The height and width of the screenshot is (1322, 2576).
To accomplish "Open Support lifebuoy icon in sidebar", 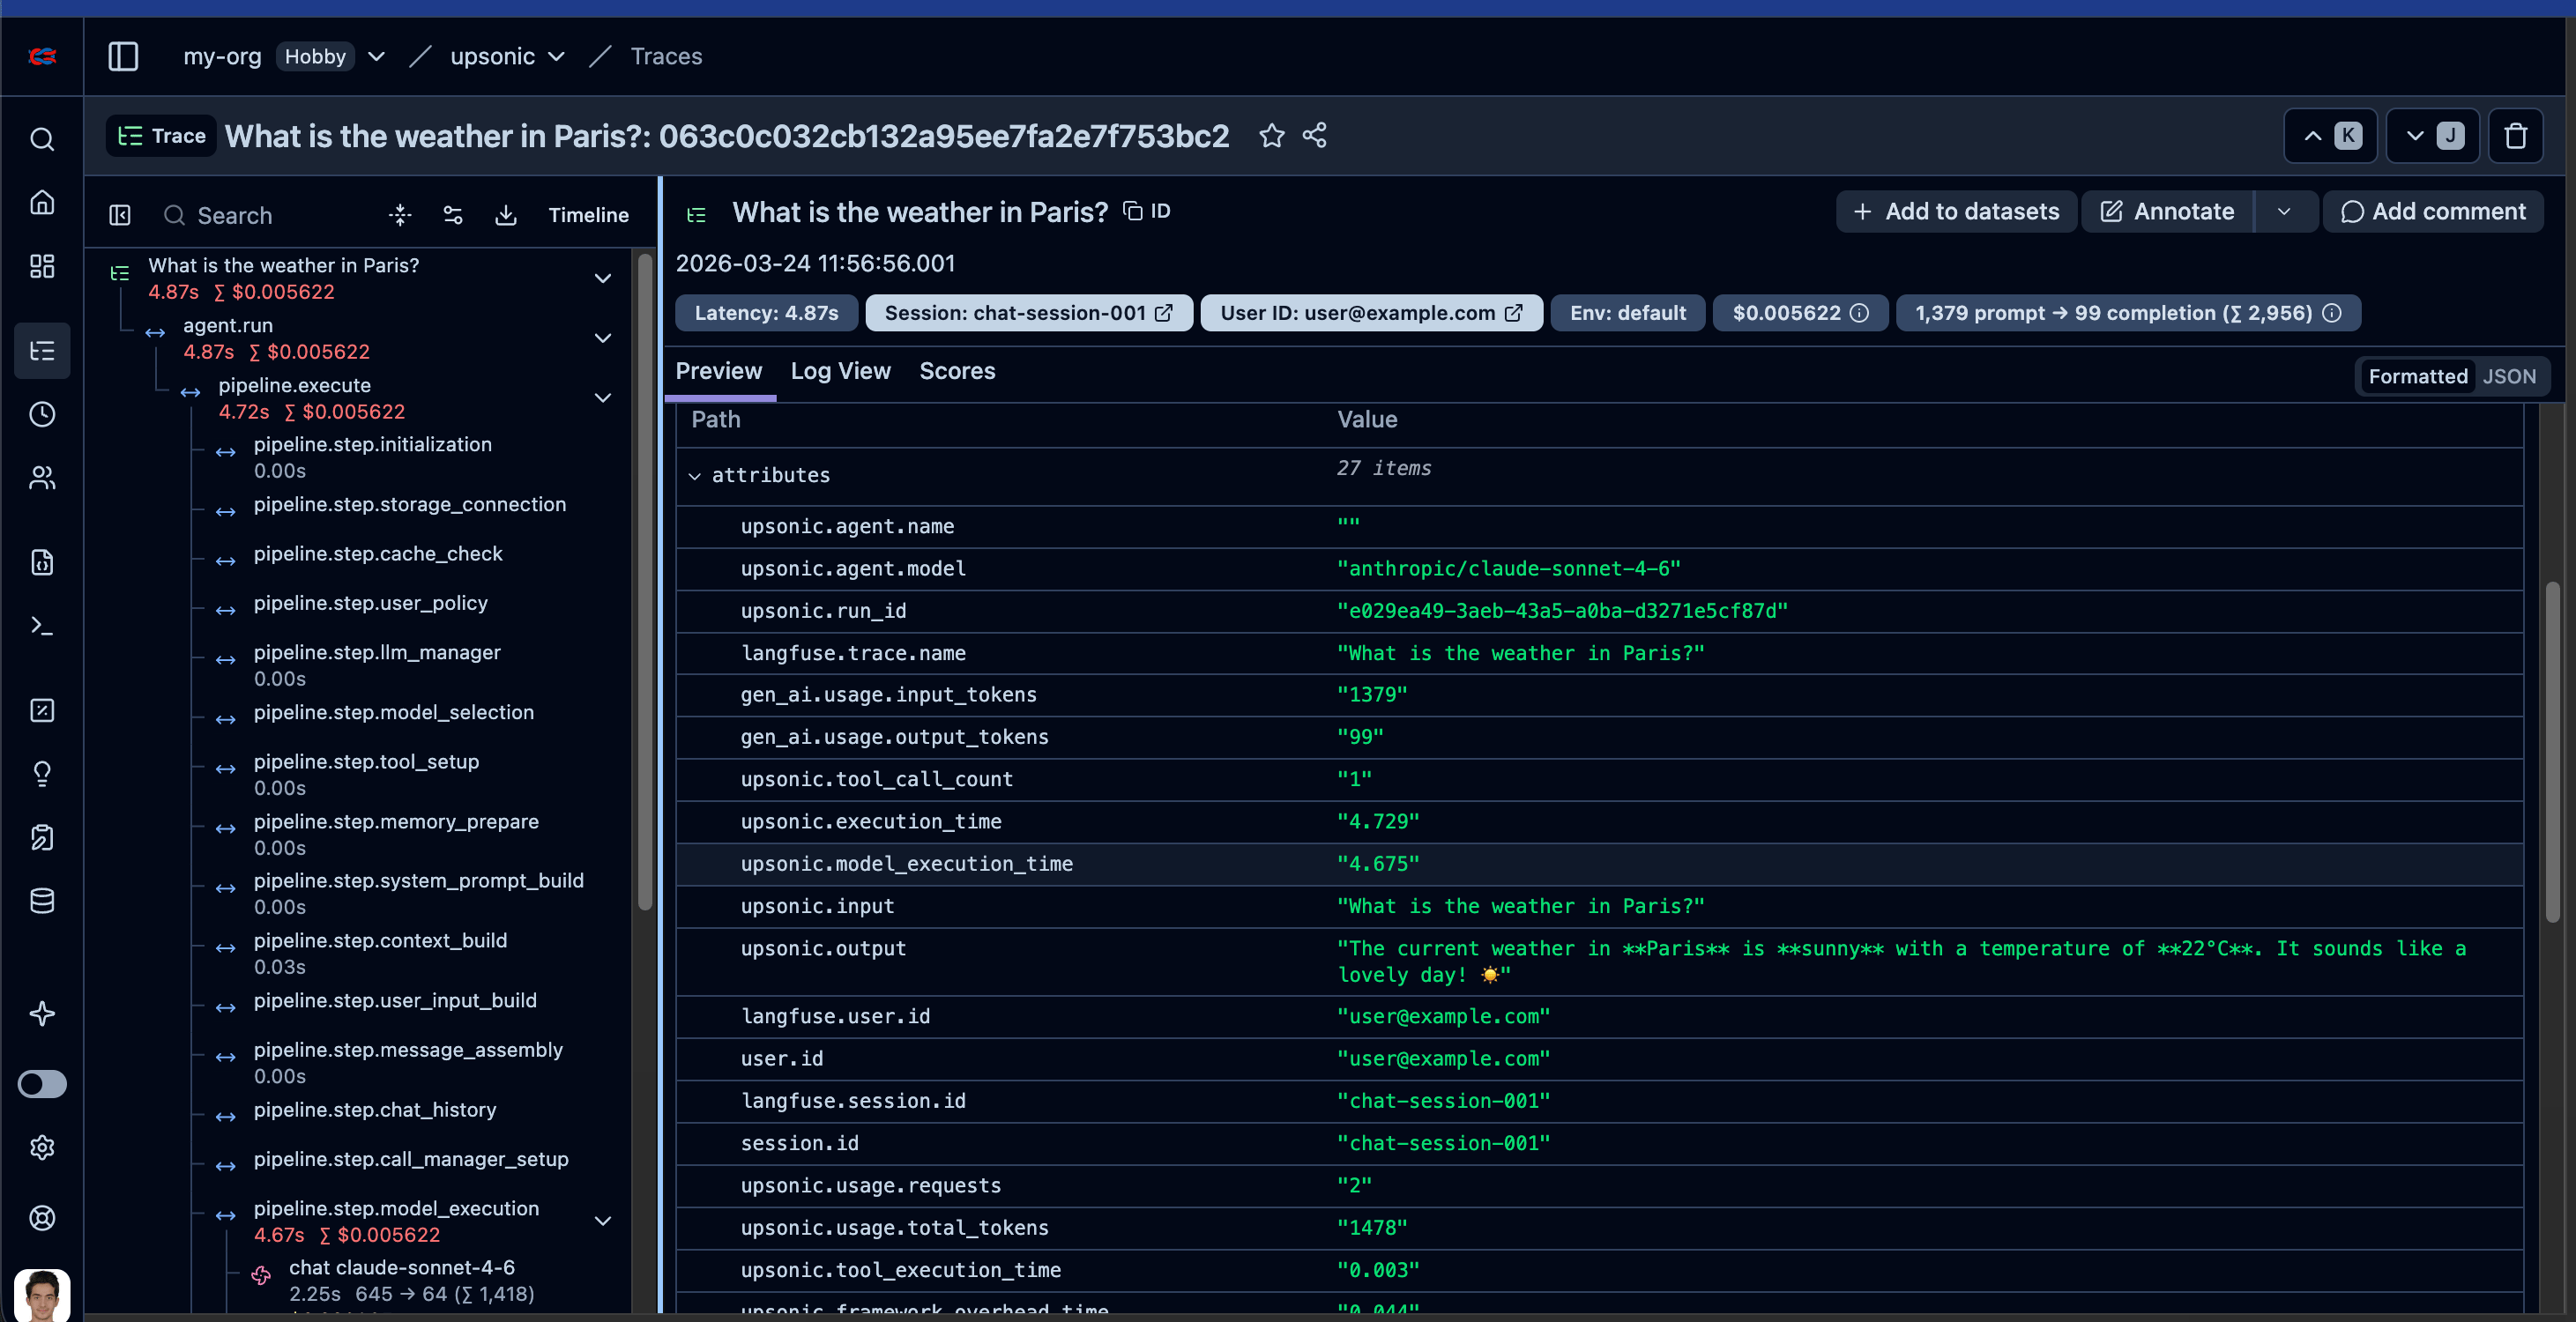I will click(x=42, y=1217).
